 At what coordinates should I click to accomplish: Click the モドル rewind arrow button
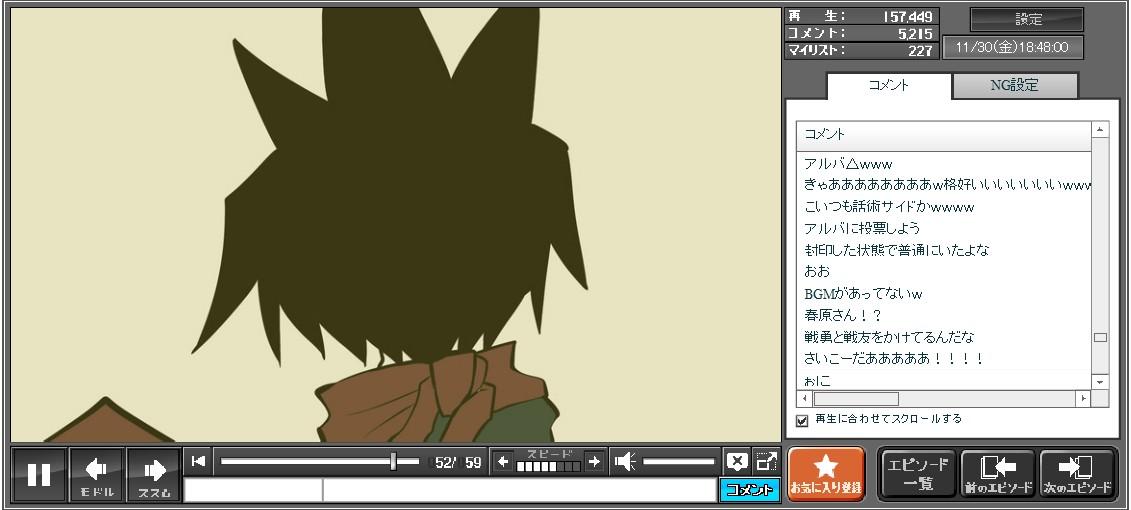[x=96, y=474]
